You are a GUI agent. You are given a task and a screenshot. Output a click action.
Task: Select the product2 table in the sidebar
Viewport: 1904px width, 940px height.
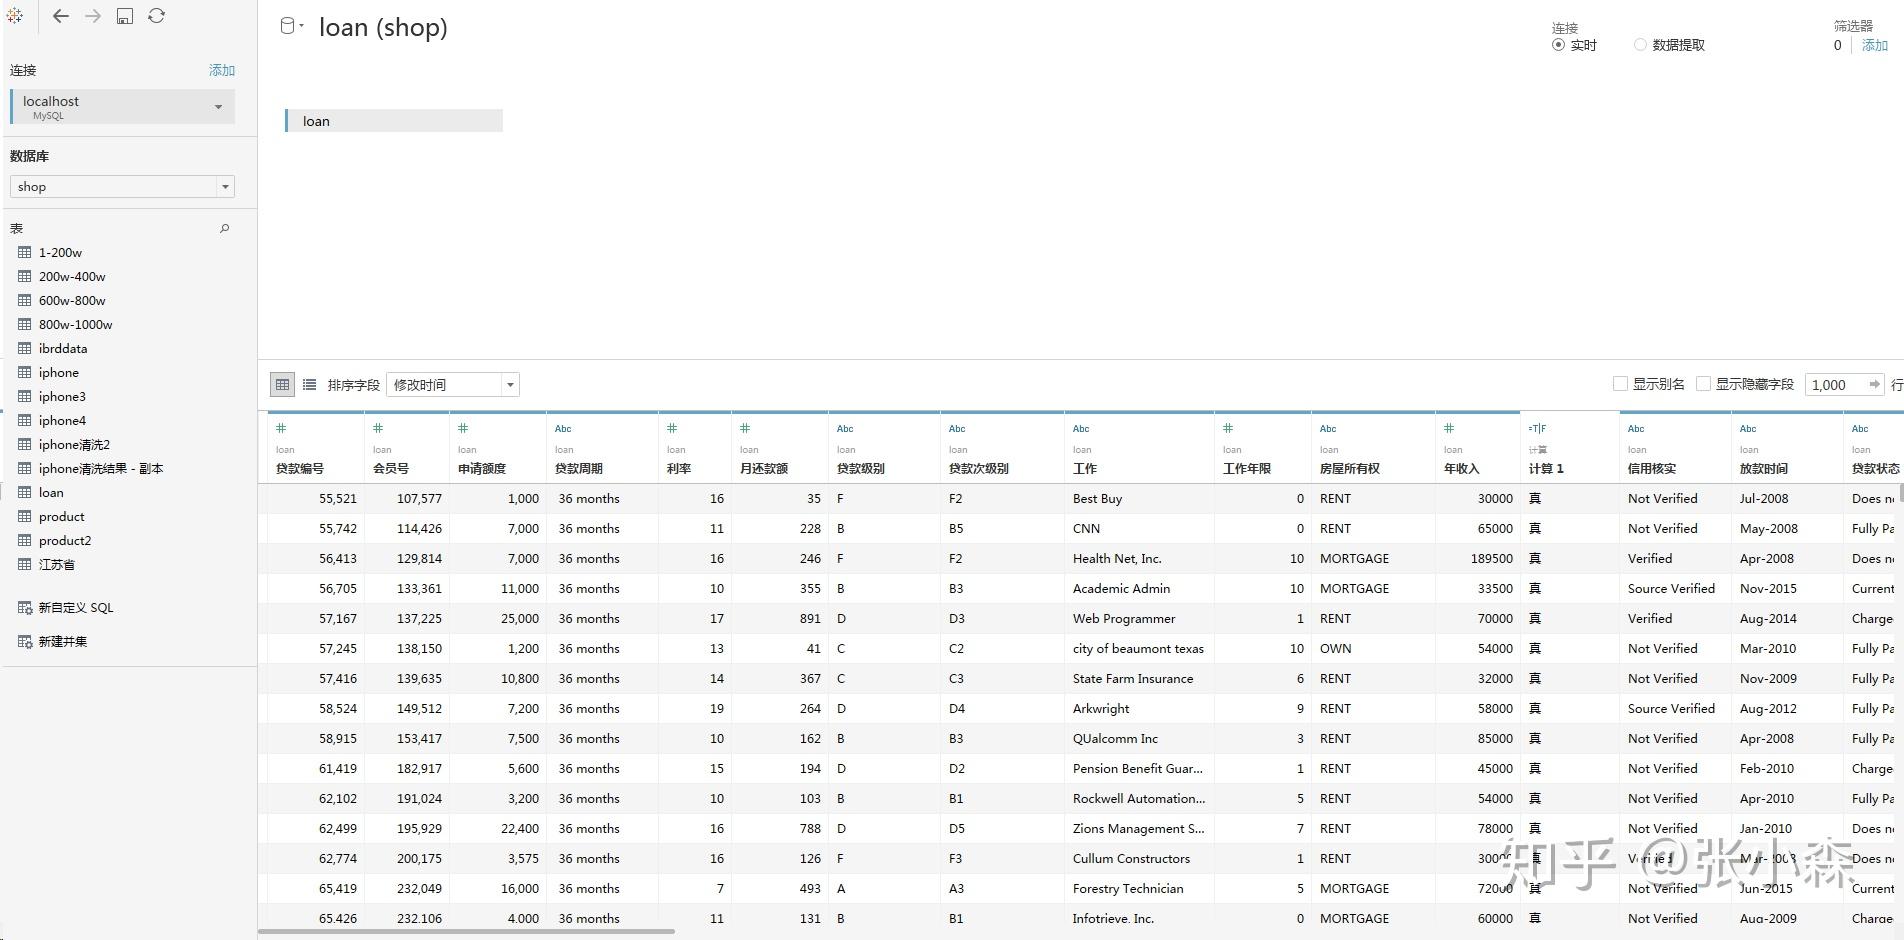65,540
